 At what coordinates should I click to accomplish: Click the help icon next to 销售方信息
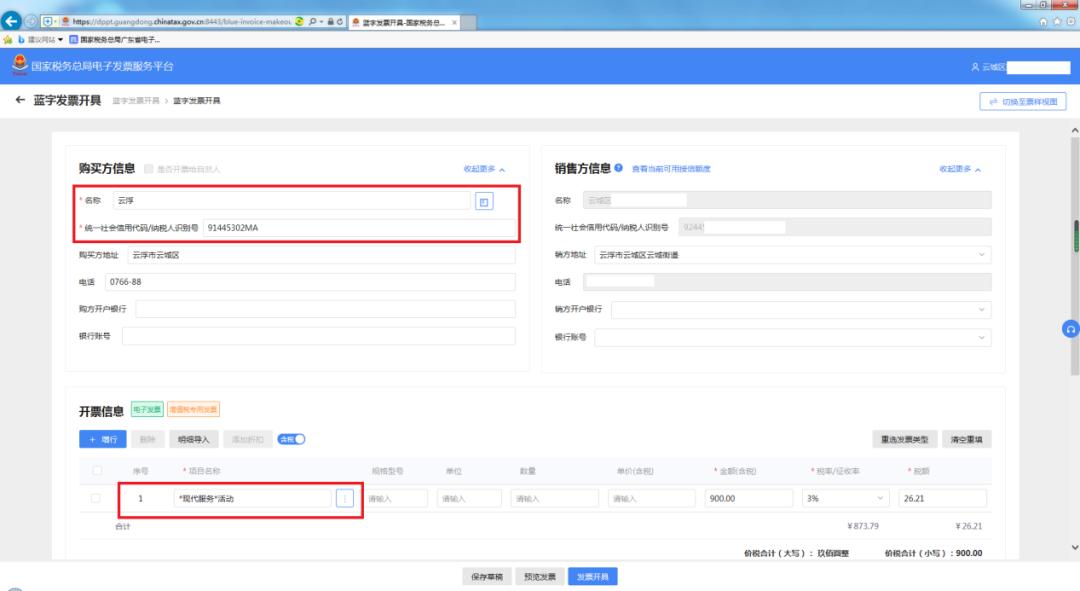619,168
